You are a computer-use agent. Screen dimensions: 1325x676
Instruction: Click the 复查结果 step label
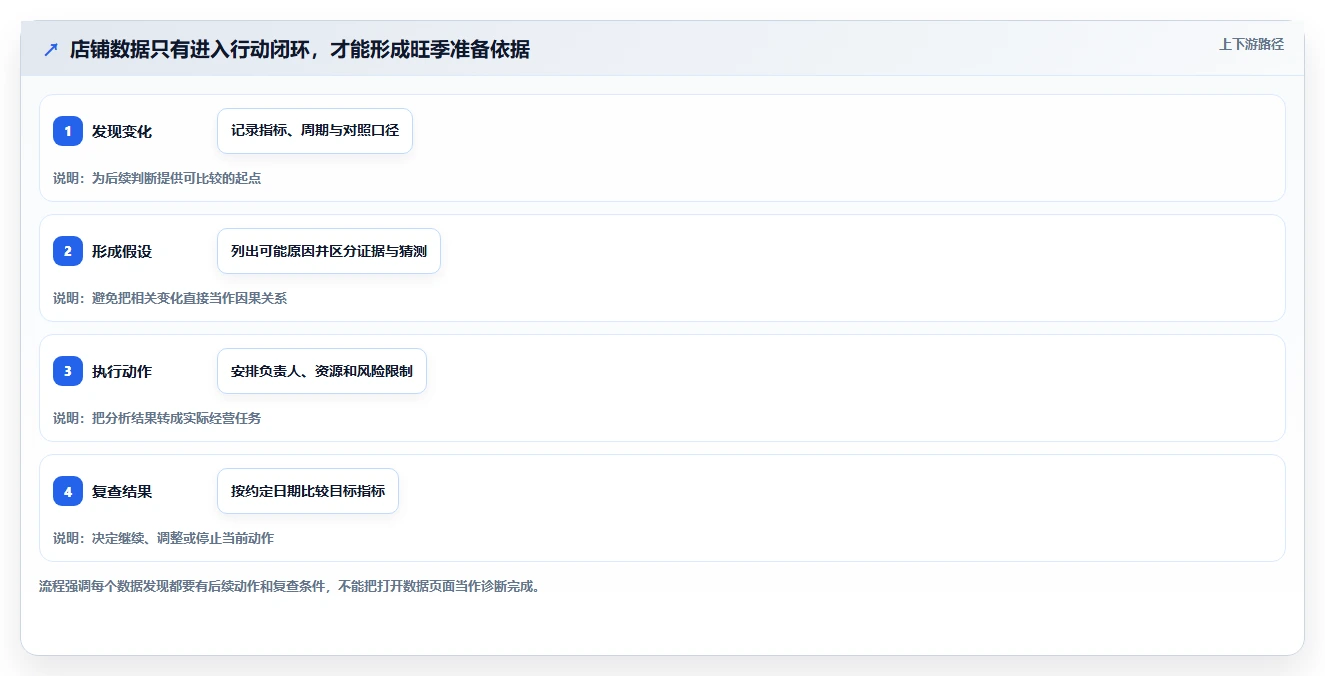click(122, 491)
